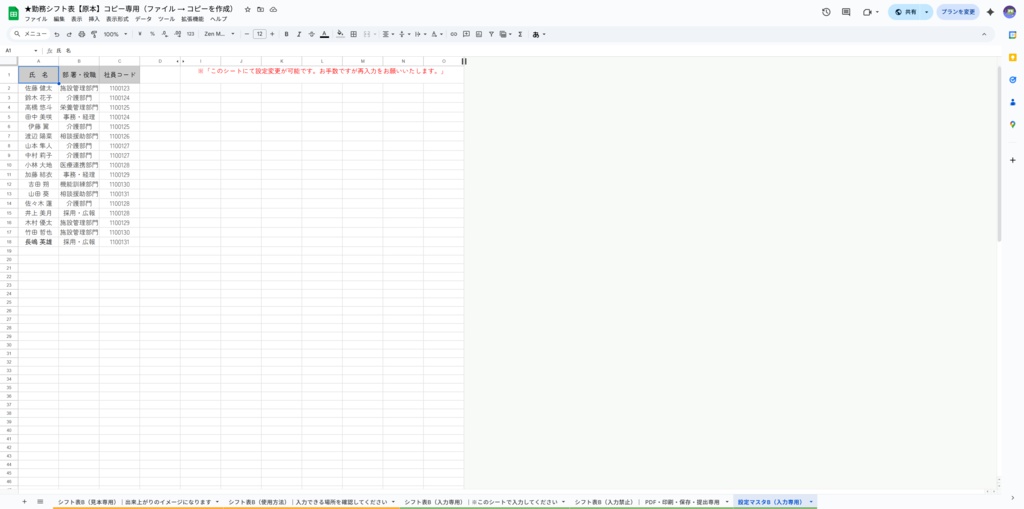
Task: Open the ファイル menu
Action: click(x=36, y=19)
